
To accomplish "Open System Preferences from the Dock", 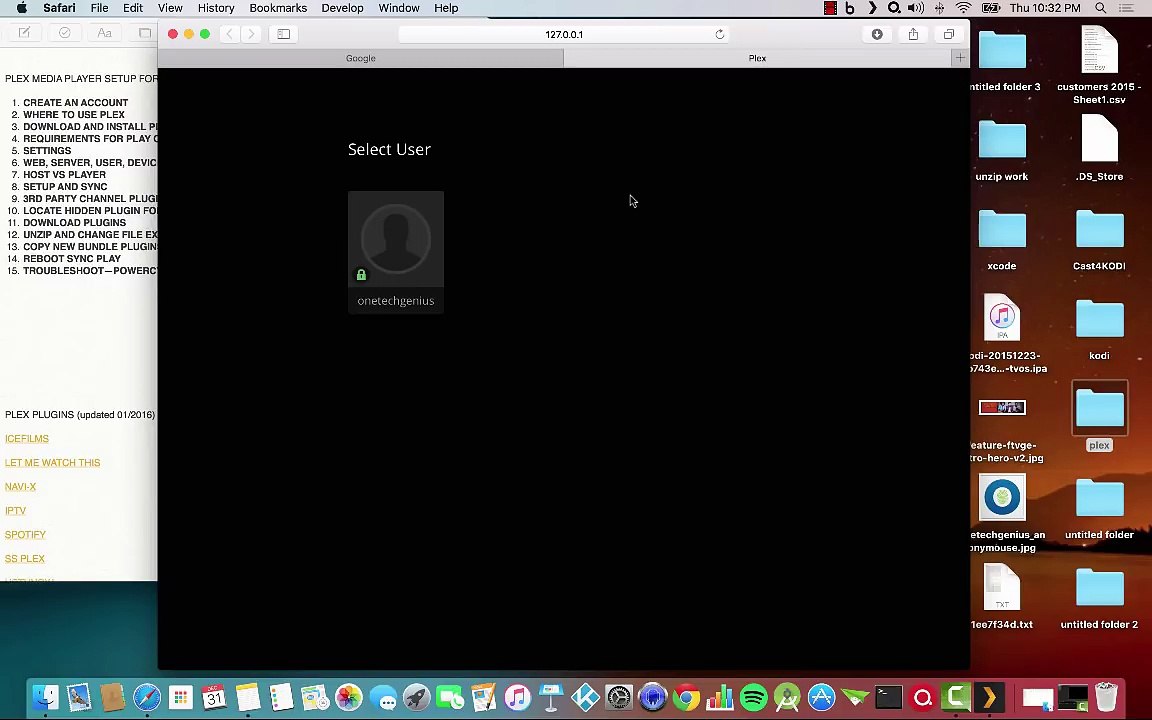I will [619, 697].
